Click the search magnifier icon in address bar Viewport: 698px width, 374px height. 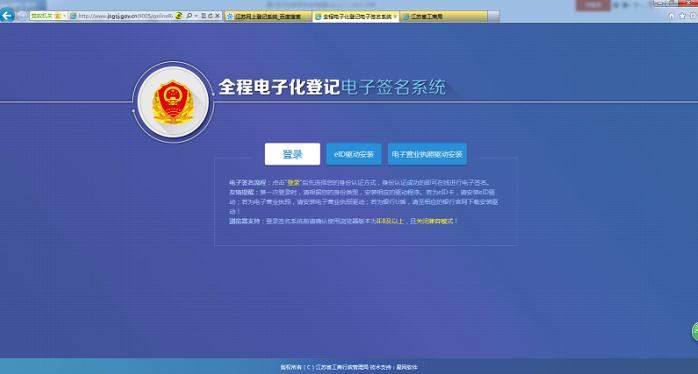click(x=189, y=16)
